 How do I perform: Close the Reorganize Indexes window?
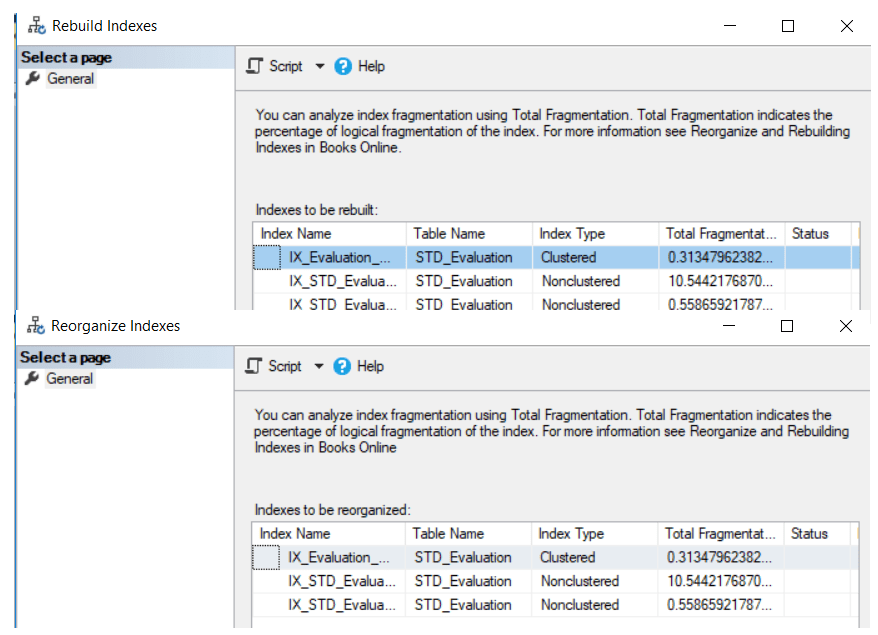[846, 326]
